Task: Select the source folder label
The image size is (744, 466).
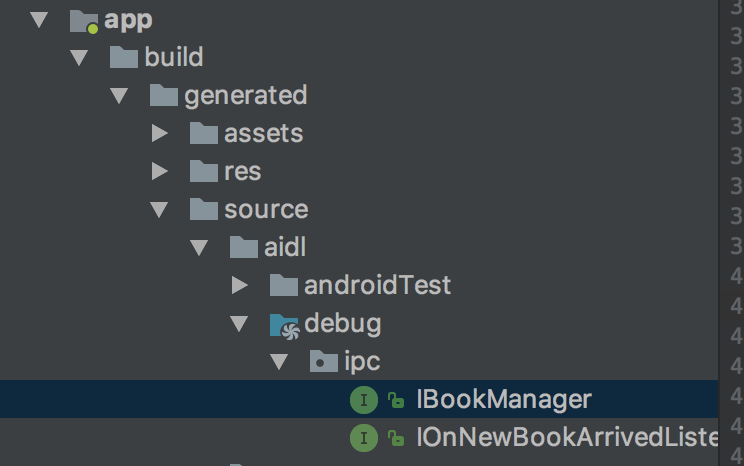Action: pos(266,210)
